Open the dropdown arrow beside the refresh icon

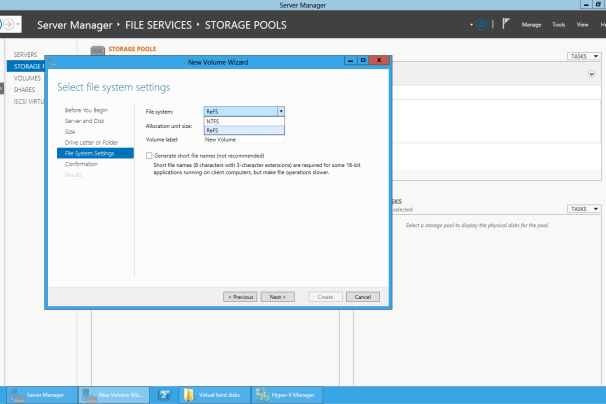click(x=471, y=25)
